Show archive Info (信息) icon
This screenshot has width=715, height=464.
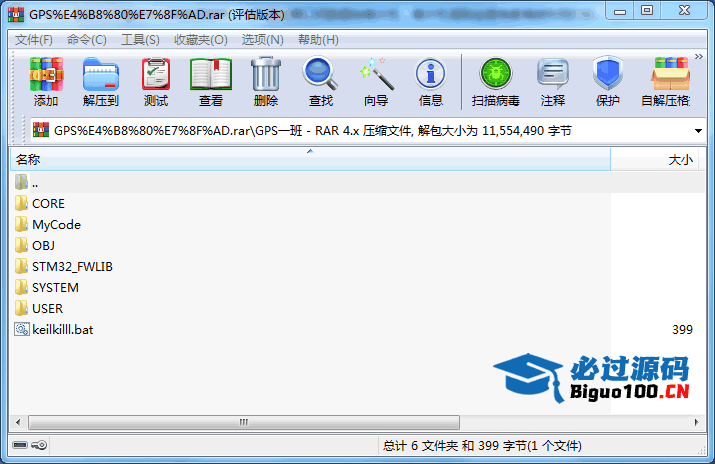pos(430,74)
